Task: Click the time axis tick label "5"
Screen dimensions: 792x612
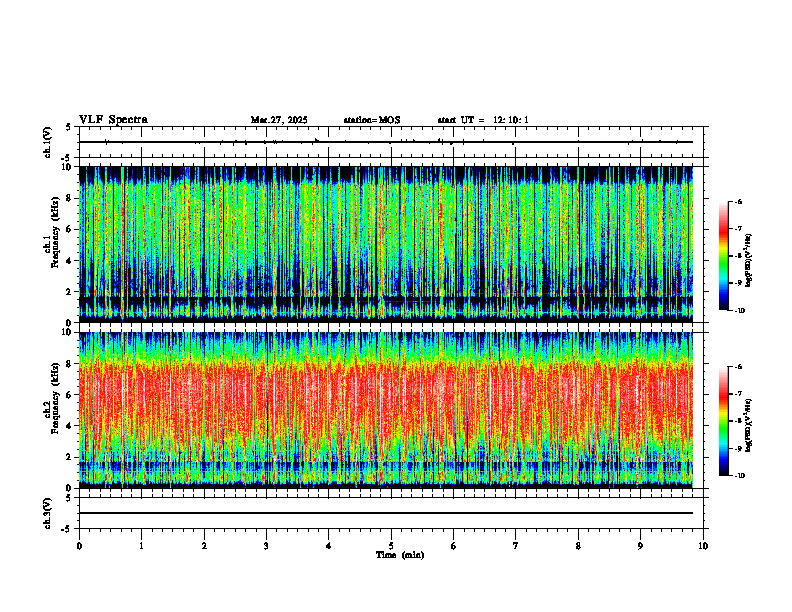Action: click(391, 546)
